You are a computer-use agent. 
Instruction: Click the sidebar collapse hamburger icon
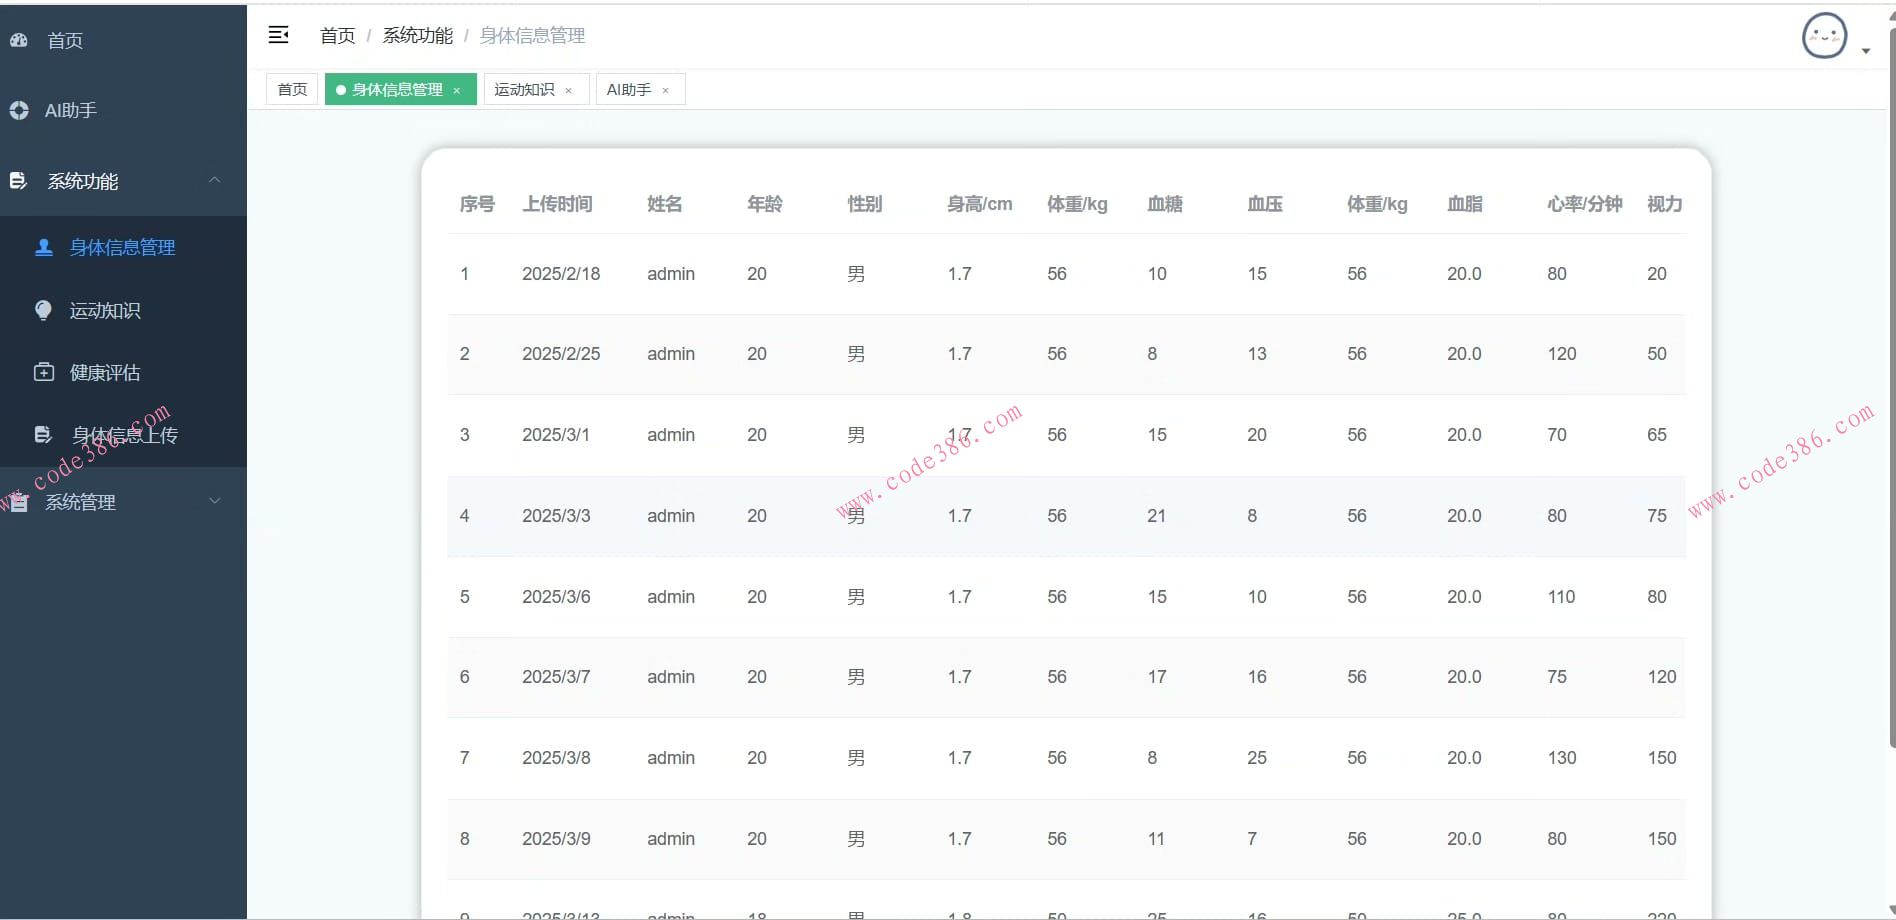[x=278, y=35]
